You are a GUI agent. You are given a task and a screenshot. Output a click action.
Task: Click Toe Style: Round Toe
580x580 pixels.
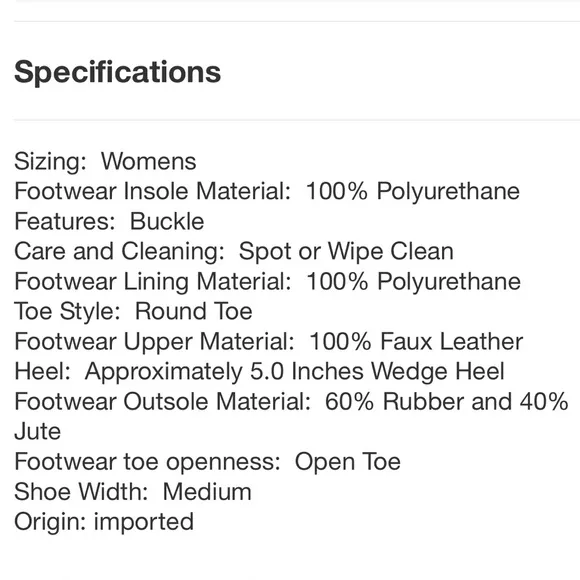click(x=133, y=311)
